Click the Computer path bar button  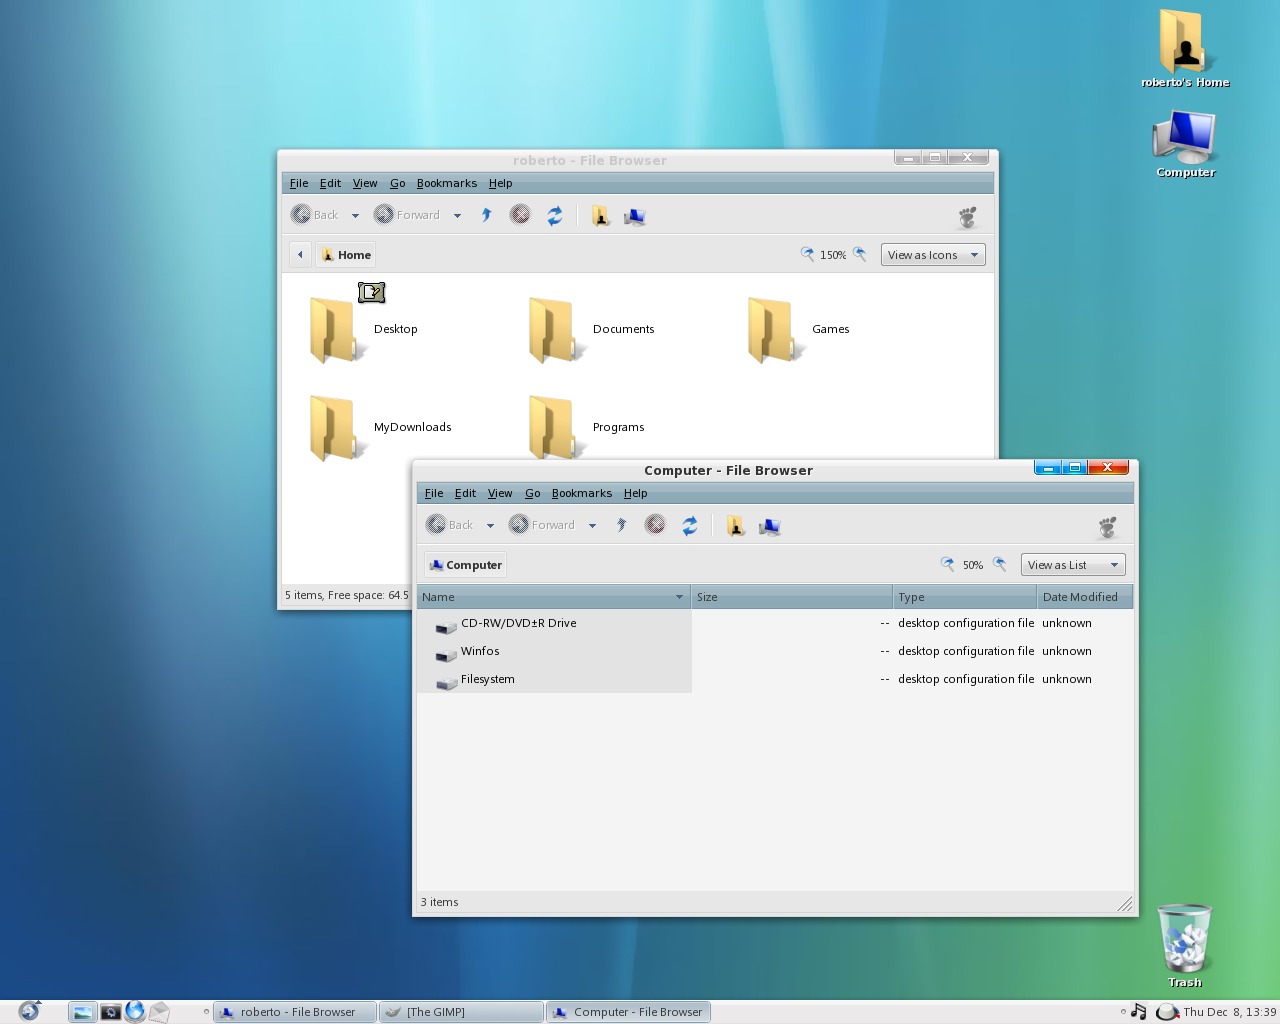pos(465,565)
